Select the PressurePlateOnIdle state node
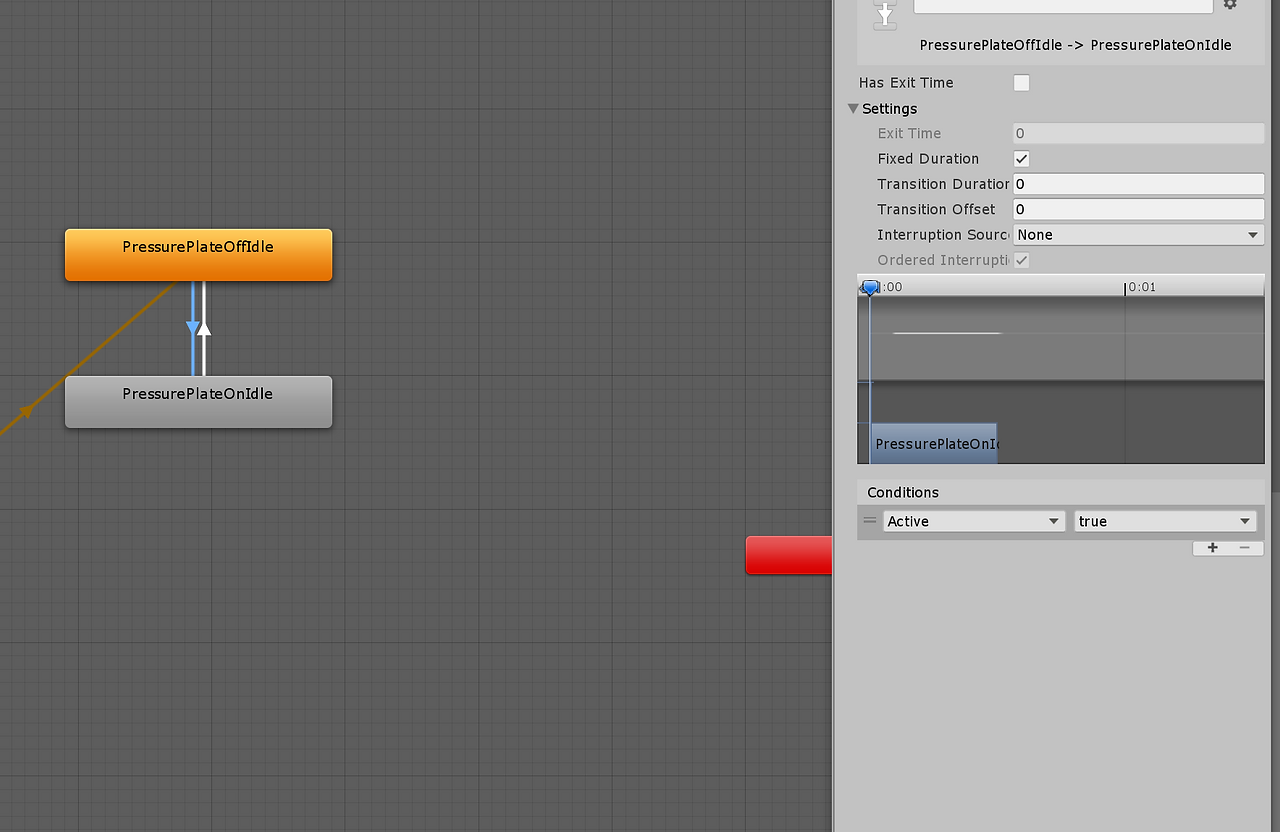The width and height of the screenshot is (1280, 832). 198,402
